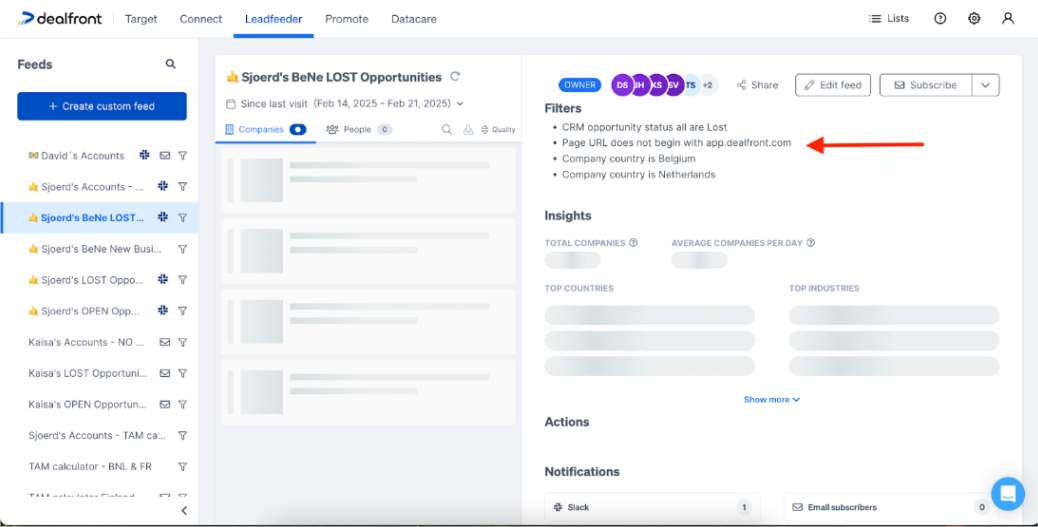1038x527 pixels.
Task: Go to the Promote tab
Action: click(x=346, y=19)
